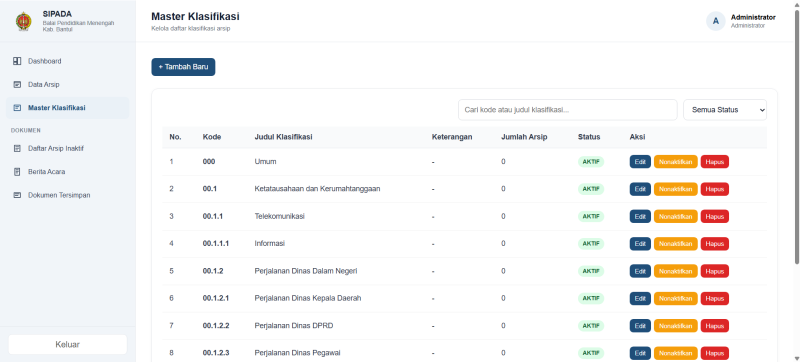Image resolution: width=800 pixels, height=362 pixels.
Task: Click the Kode column header
Action: pos(212,137)
